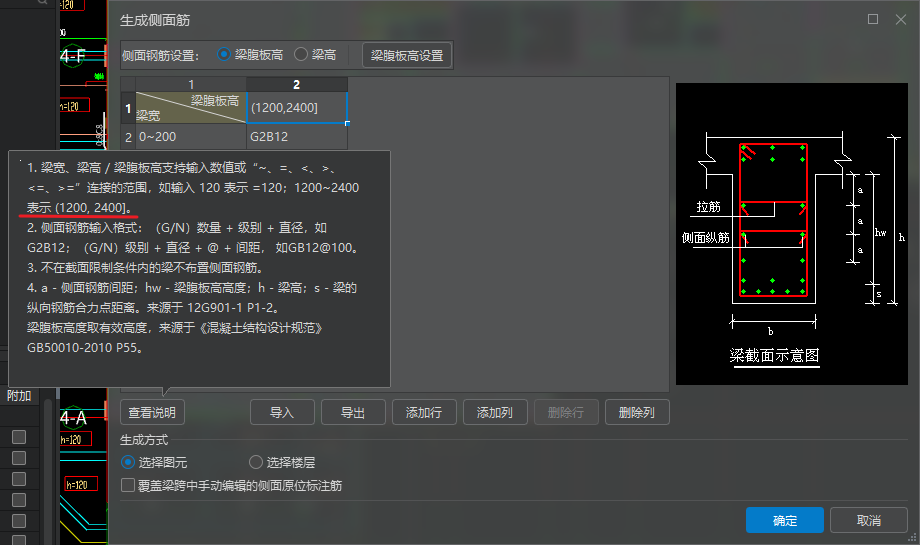
Task: Click the 梁腹板高 梁宽 diagonal header cell
Action: point(191,108)
